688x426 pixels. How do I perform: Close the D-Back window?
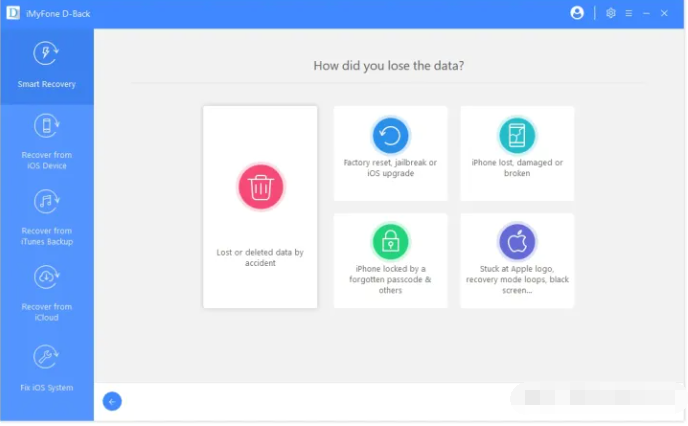coord(664,14)
